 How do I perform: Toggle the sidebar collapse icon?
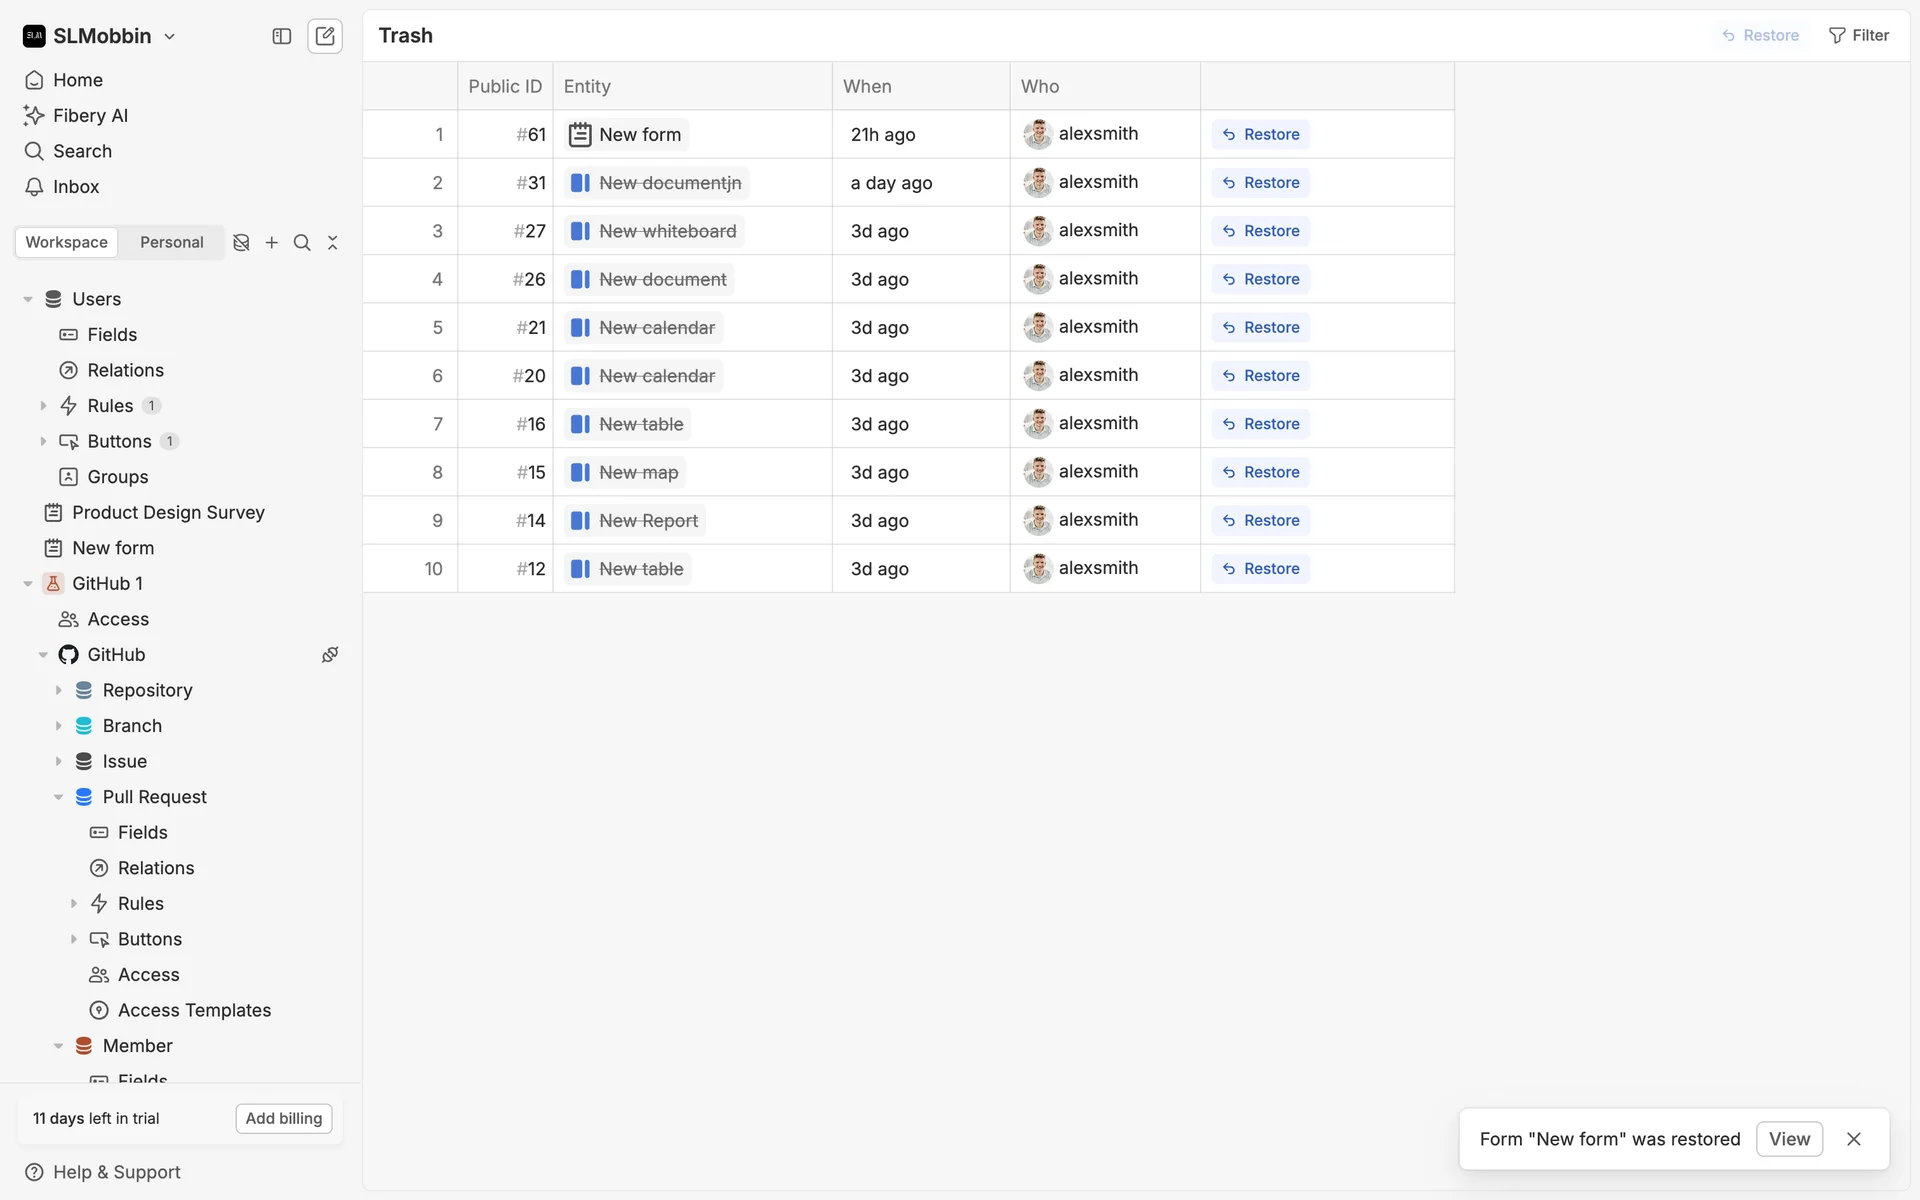(282, 36)
